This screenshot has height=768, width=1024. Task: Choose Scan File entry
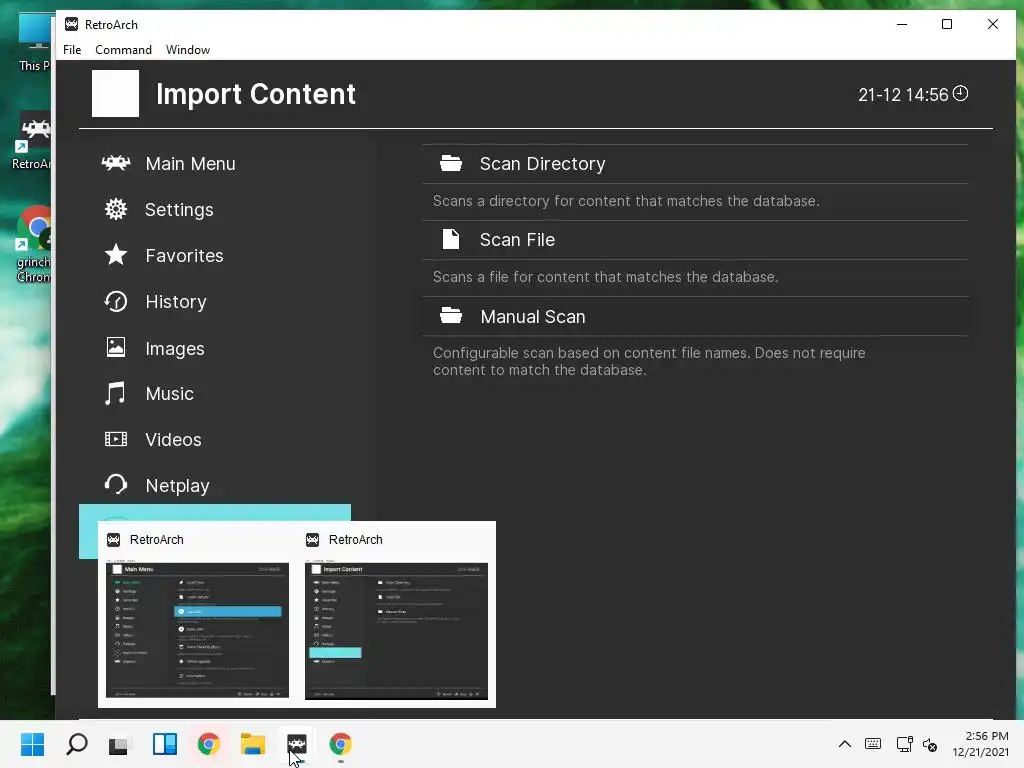(x=695, y=240)
